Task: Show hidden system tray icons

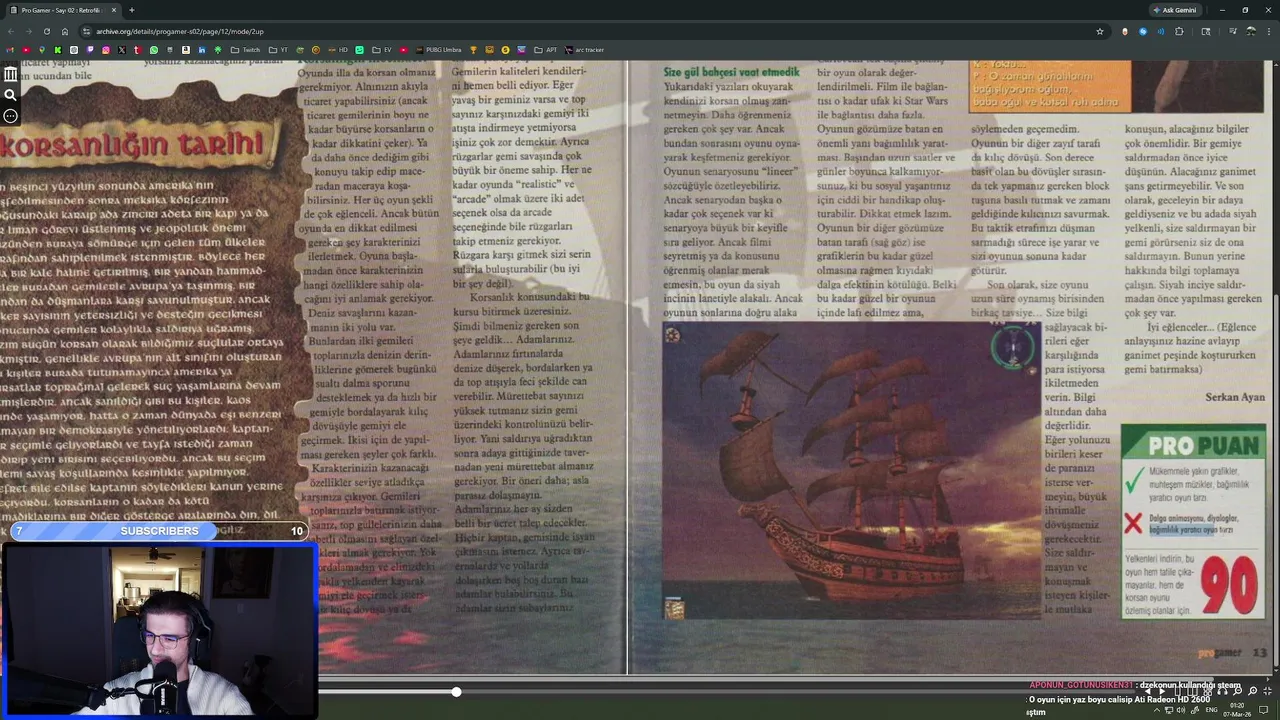Action: point(1157,710)
